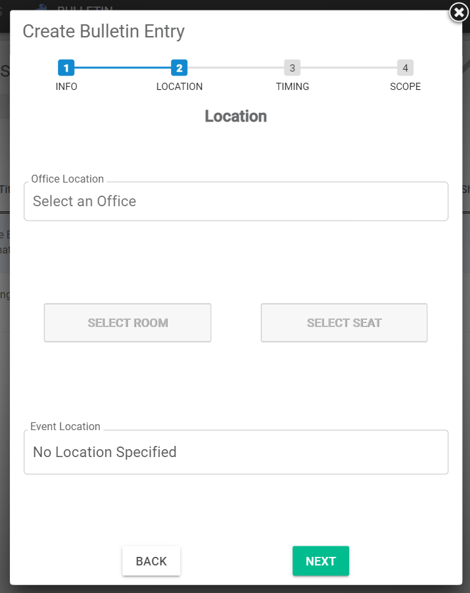
Task: Click the SELECT SEAT button
Action: click(344, 323)
